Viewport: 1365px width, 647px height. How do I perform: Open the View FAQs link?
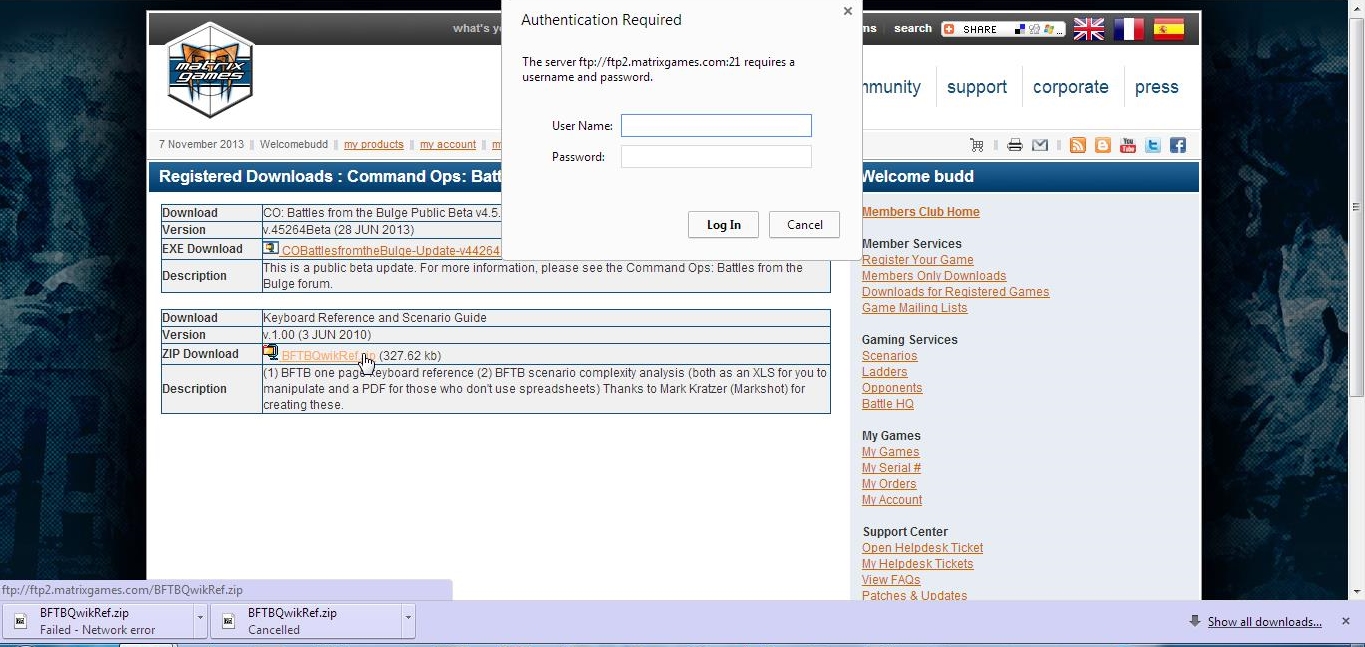891,580
